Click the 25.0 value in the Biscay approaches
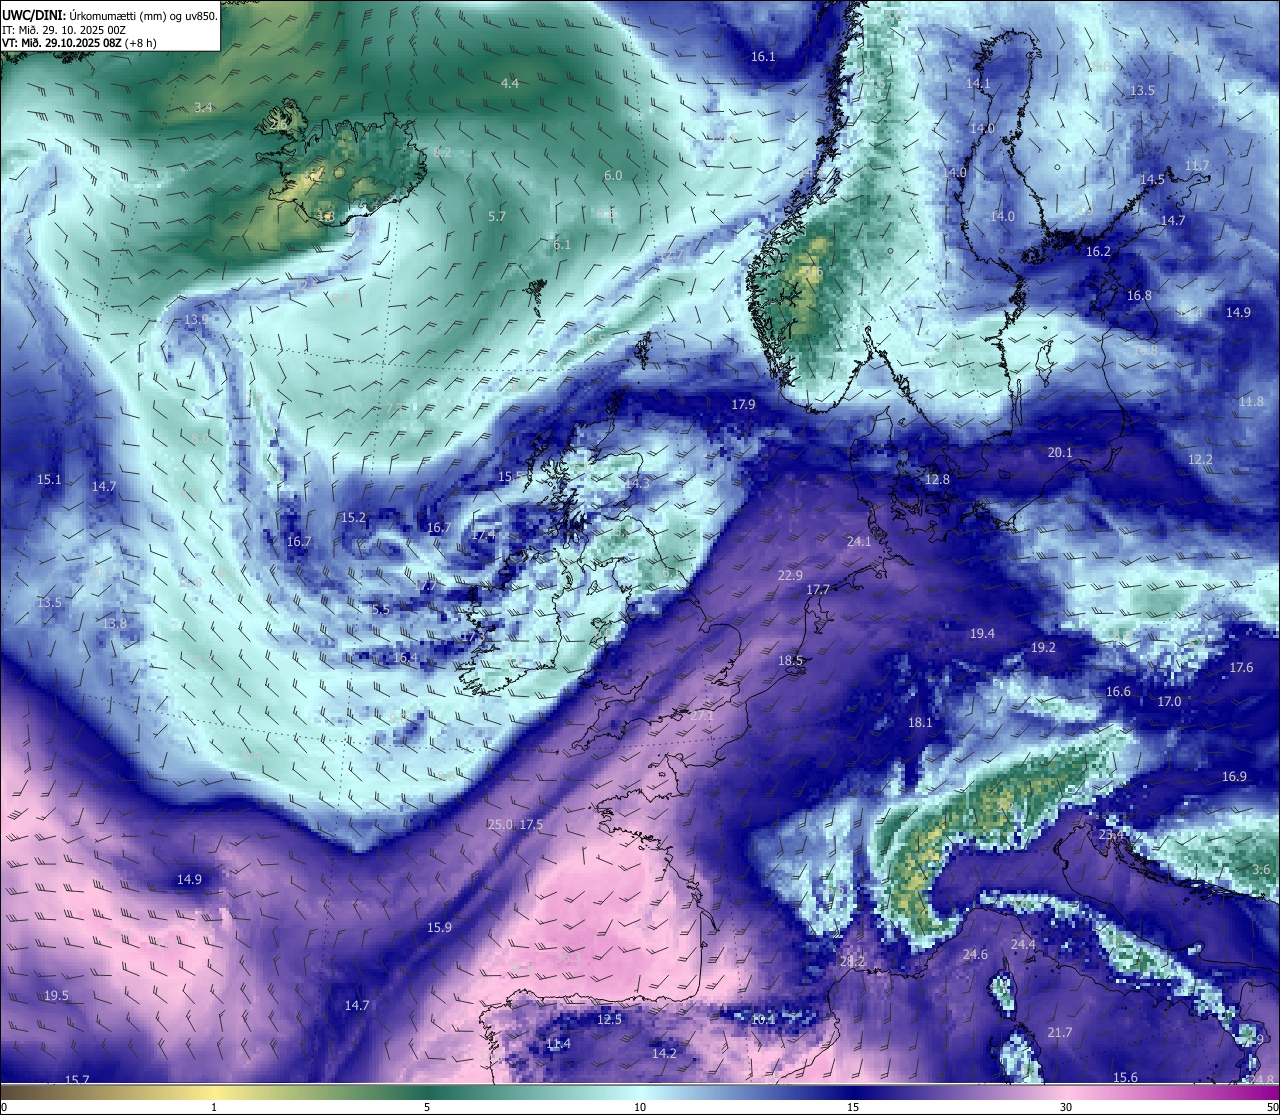The height and width of the screenshot is (1115, 1280). click(x=500, y=824)
